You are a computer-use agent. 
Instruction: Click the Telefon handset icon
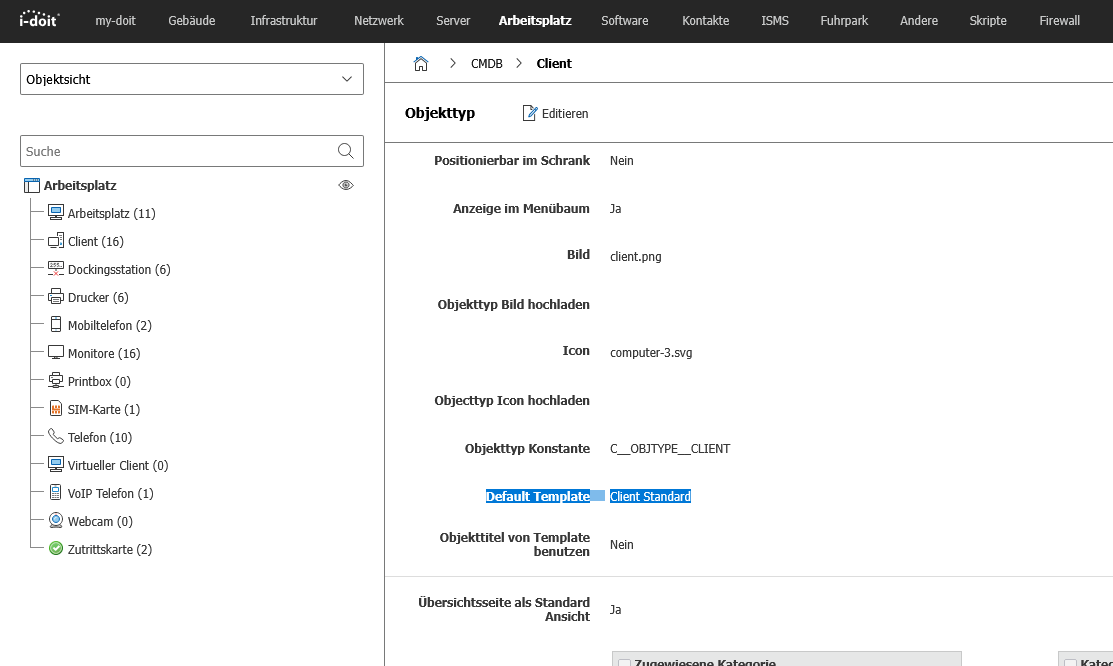(56, 437)
